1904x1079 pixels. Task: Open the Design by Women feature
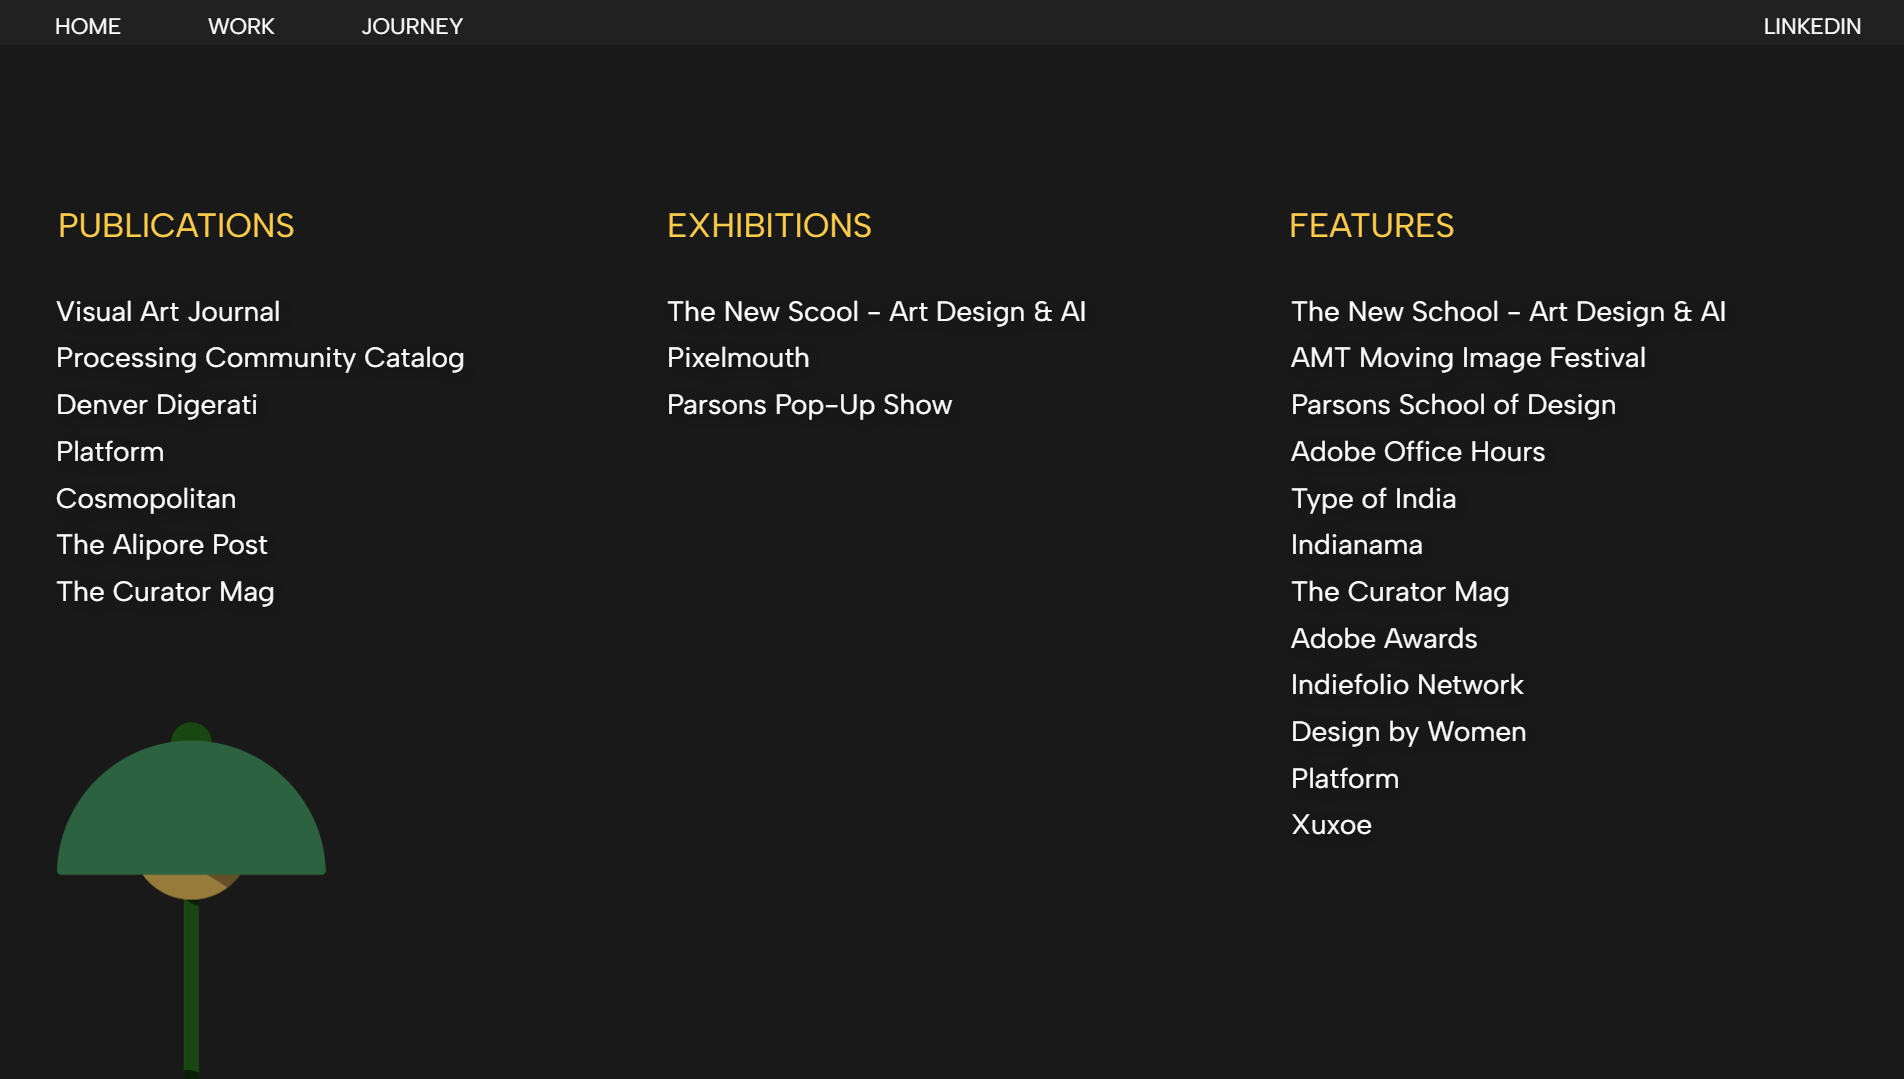click(1408, 732)
